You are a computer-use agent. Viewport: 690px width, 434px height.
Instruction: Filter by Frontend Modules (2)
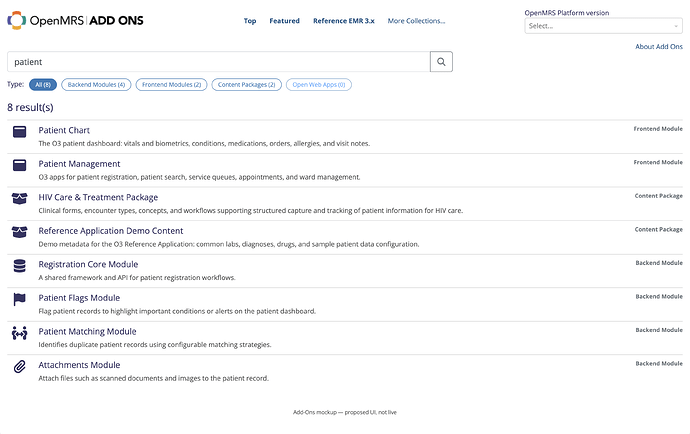pyautogui.click(x=171, y=85)
